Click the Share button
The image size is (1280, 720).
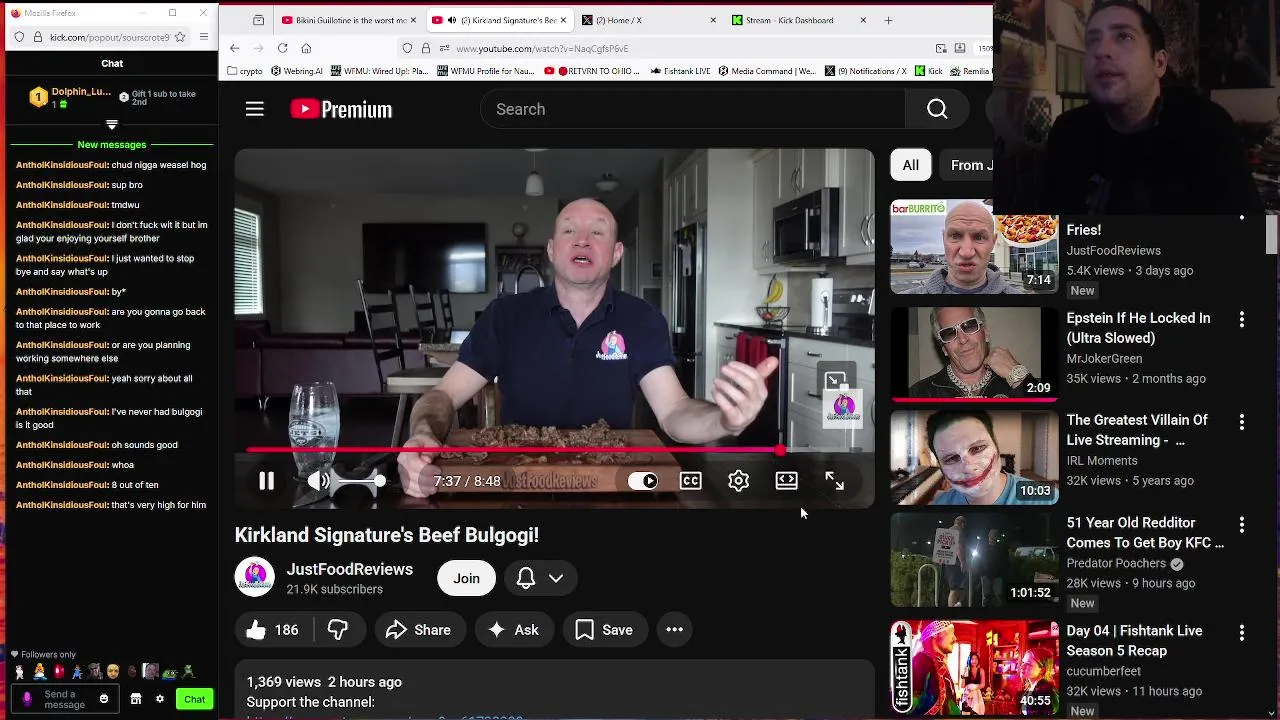(x=419, y=630)
